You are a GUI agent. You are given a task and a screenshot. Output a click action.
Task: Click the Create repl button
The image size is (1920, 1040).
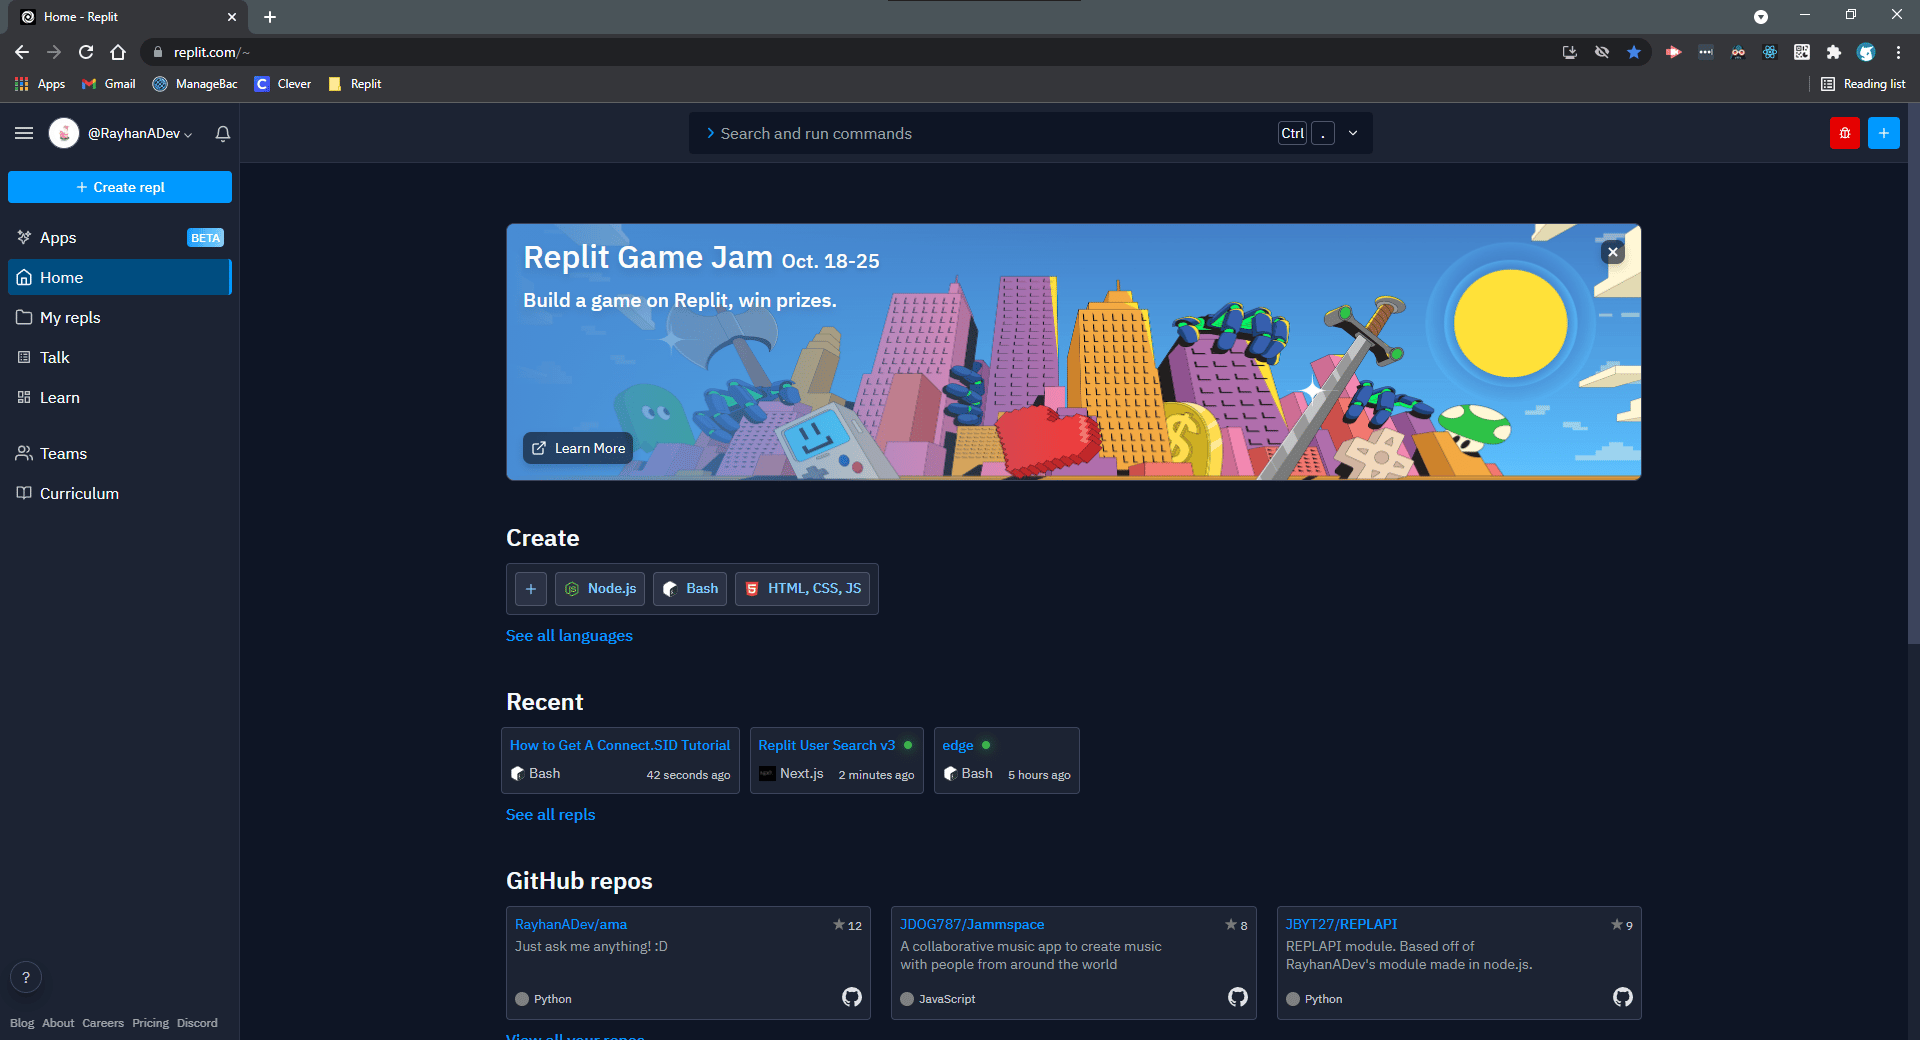120,187
